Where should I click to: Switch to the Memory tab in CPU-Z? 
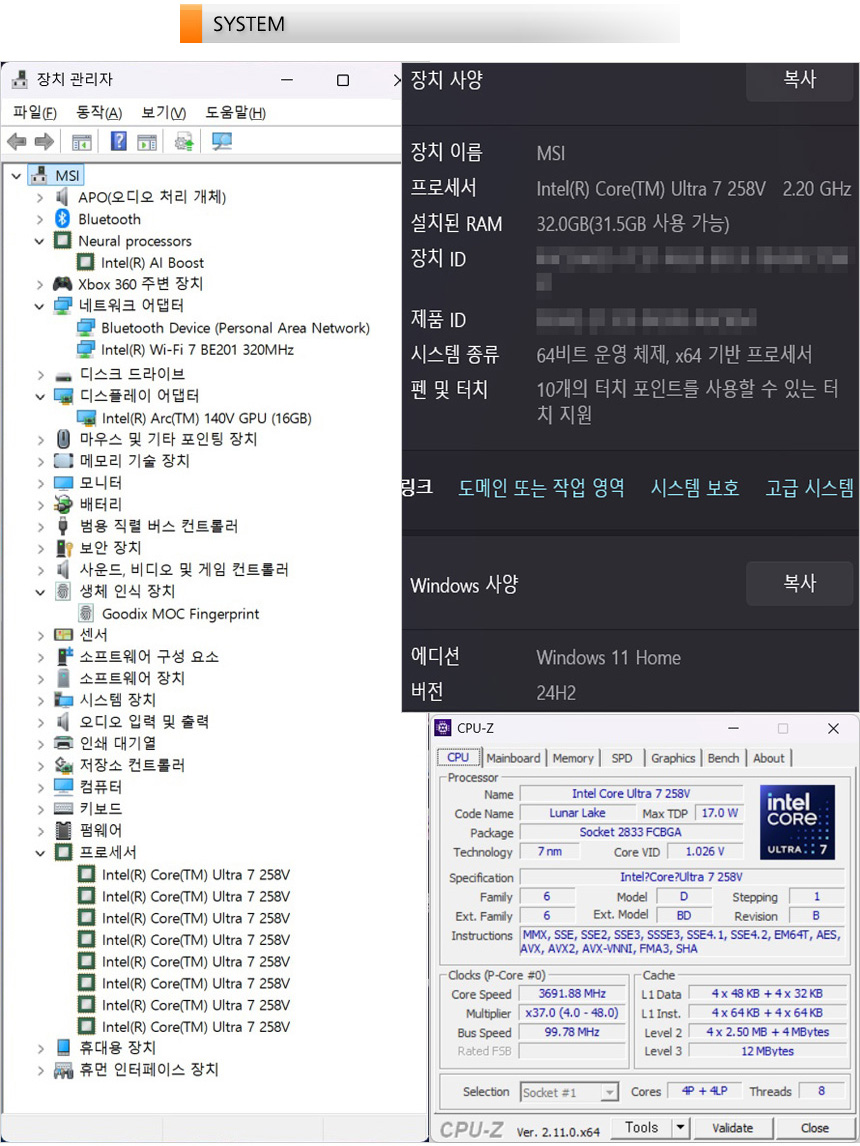click(572, 758)
